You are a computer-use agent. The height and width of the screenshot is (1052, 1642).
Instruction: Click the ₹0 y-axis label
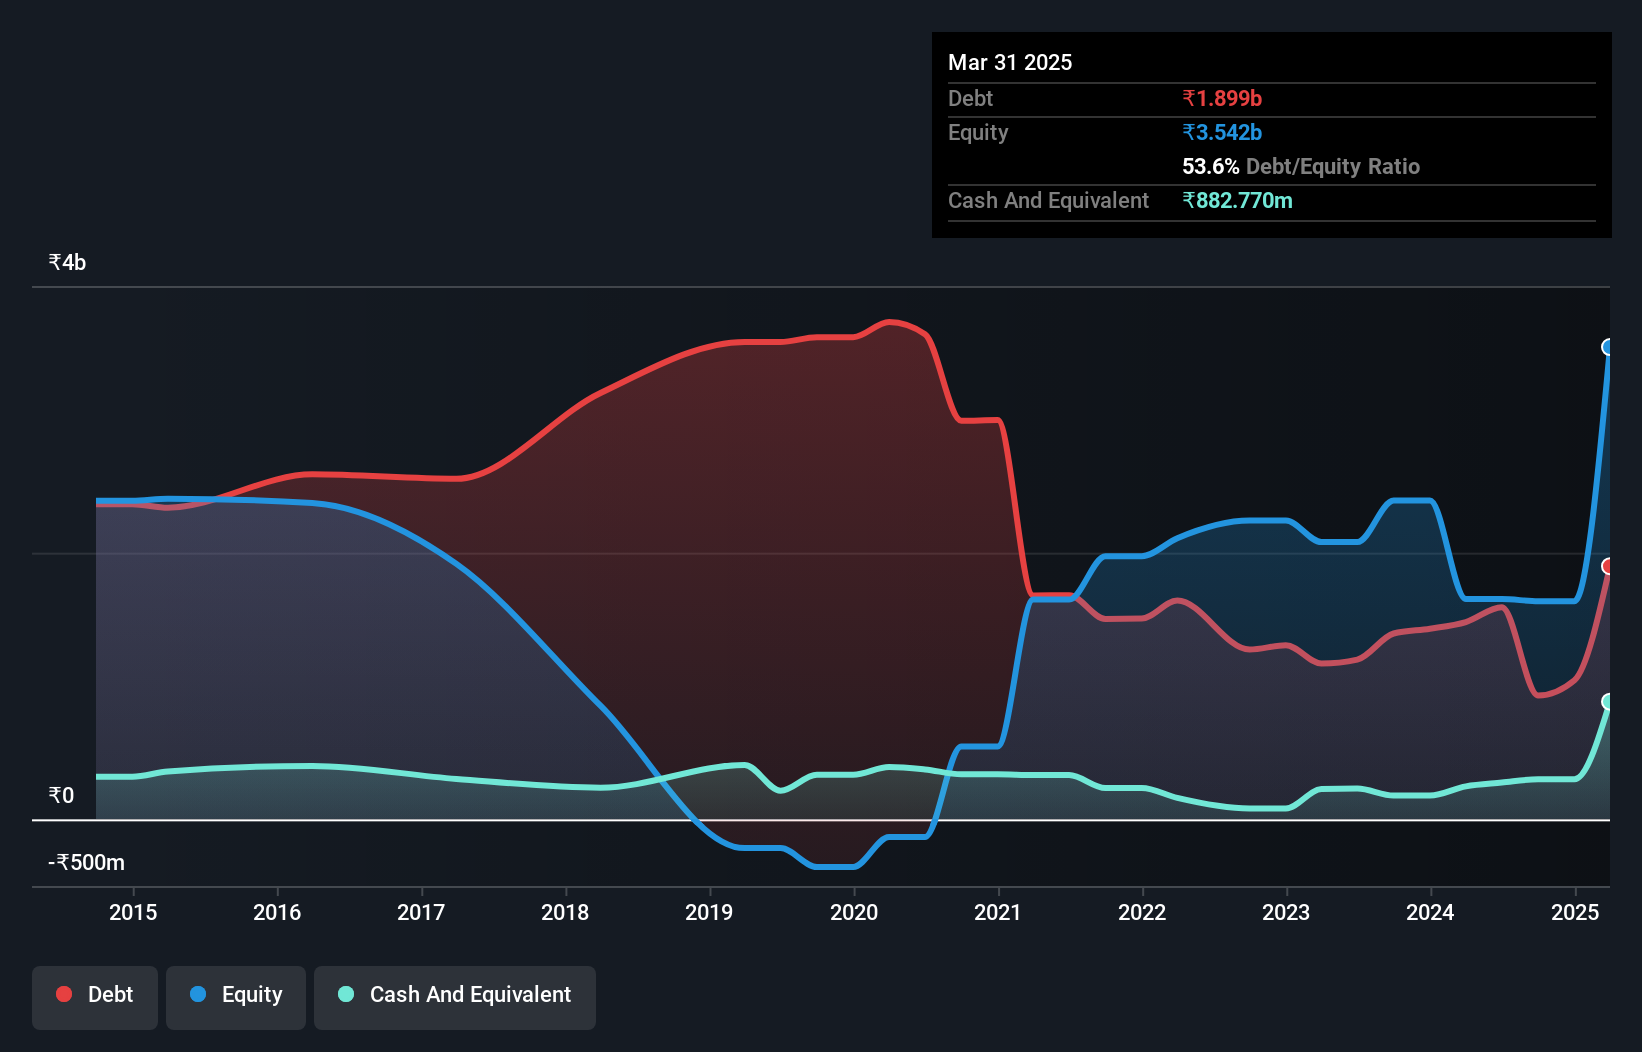point(61,795)
